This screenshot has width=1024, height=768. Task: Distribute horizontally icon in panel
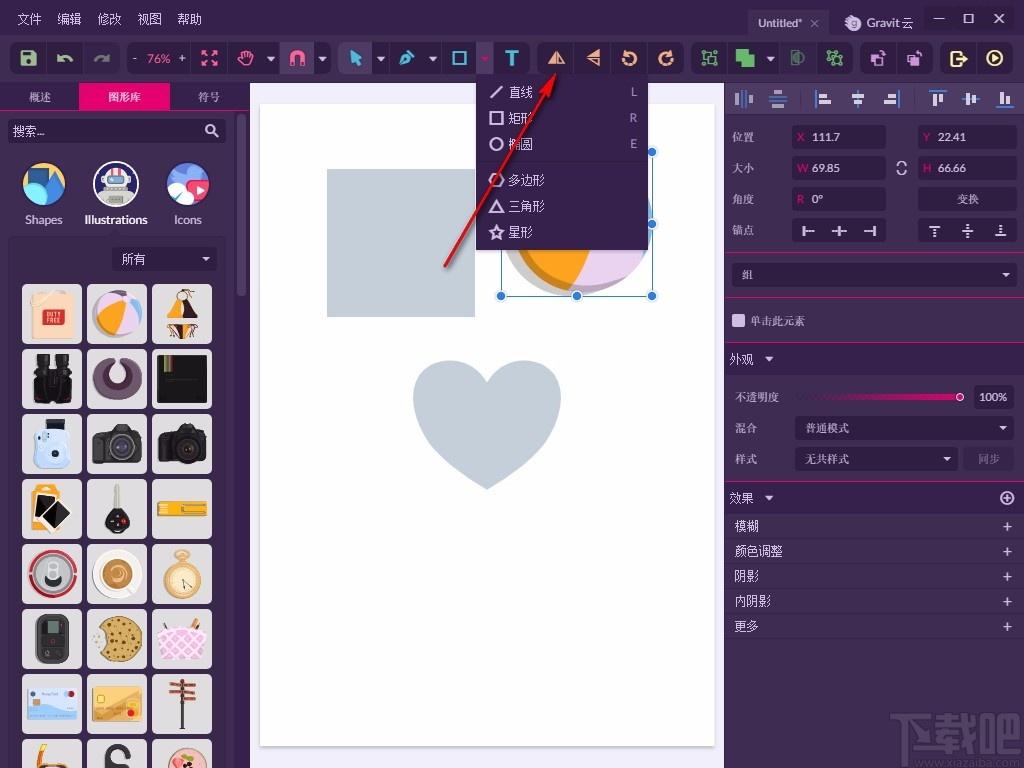point(744,99)
